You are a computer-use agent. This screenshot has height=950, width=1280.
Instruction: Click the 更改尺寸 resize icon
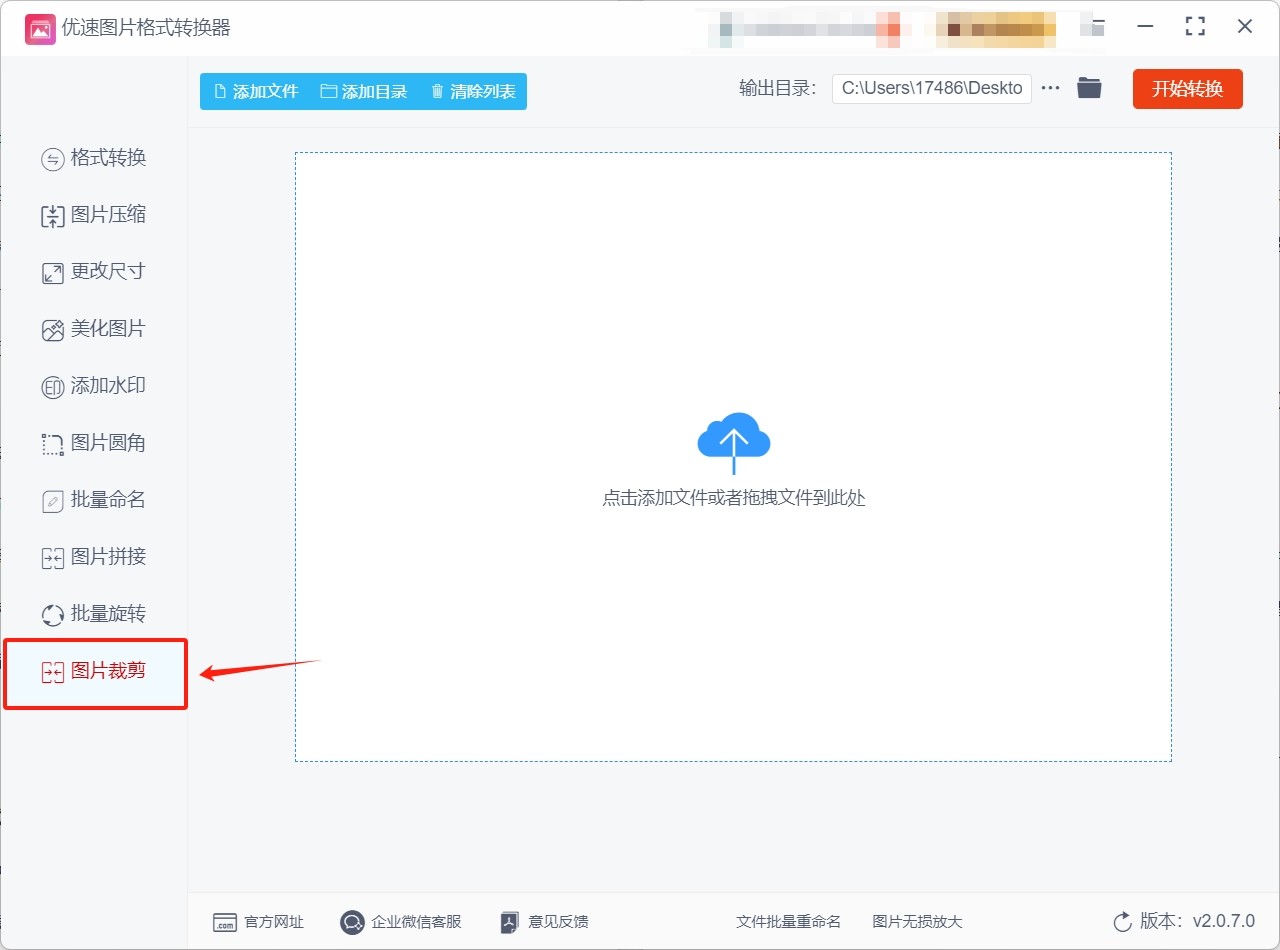click(52, 273)
